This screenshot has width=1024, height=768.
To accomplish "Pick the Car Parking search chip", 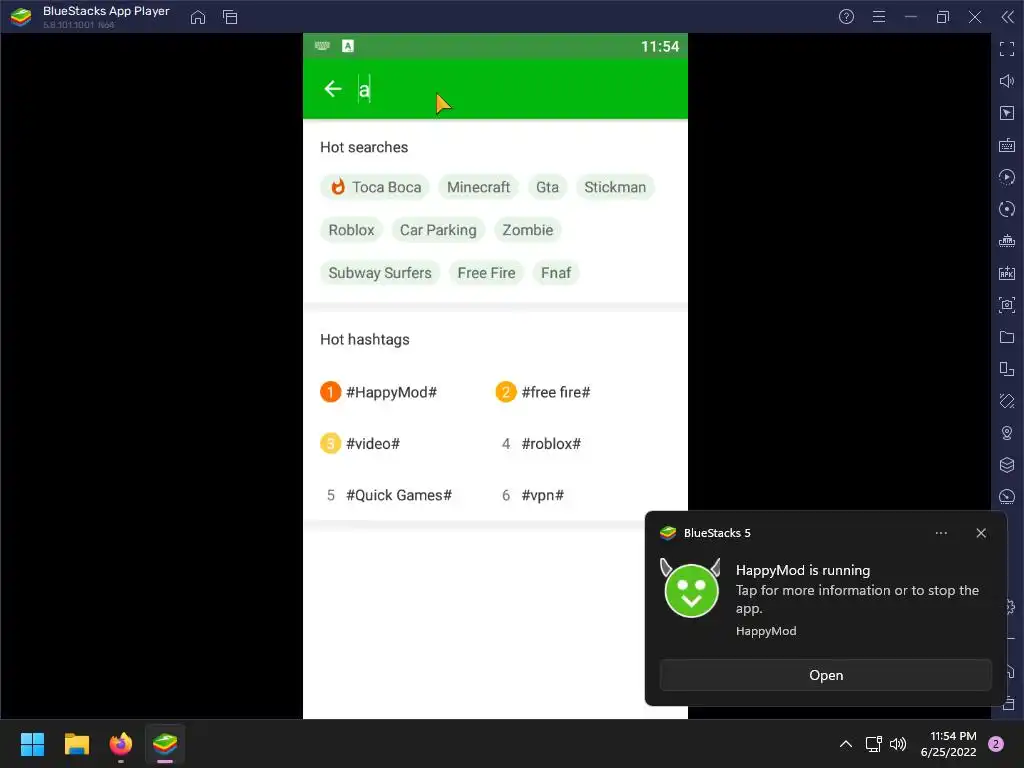I will [438, 230].
